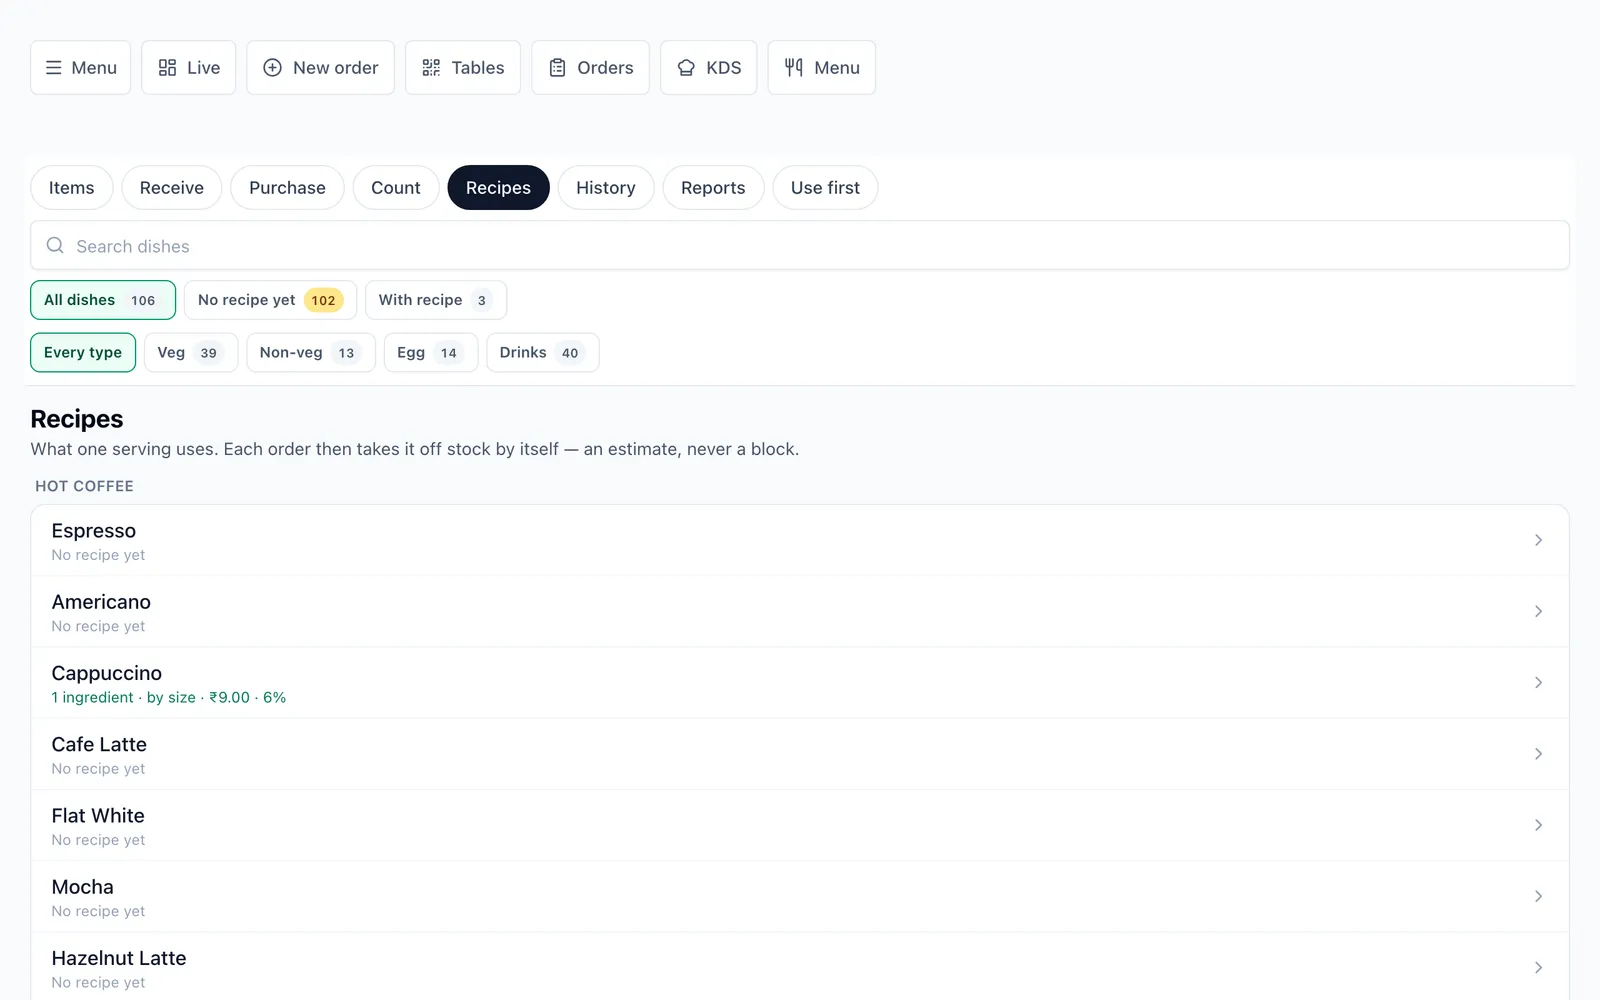
Task: Filter dishes With recipe
Action: point(436,300)
